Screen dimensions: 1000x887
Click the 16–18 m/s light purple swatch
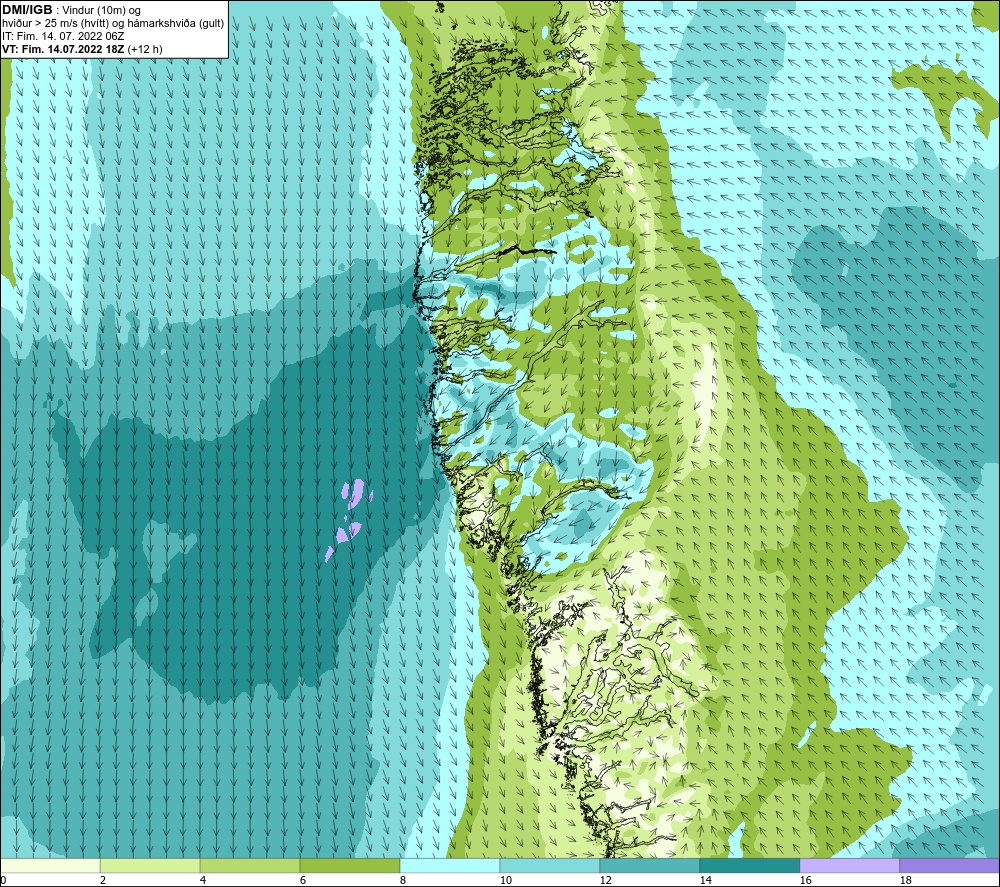(x=849, y=865)
